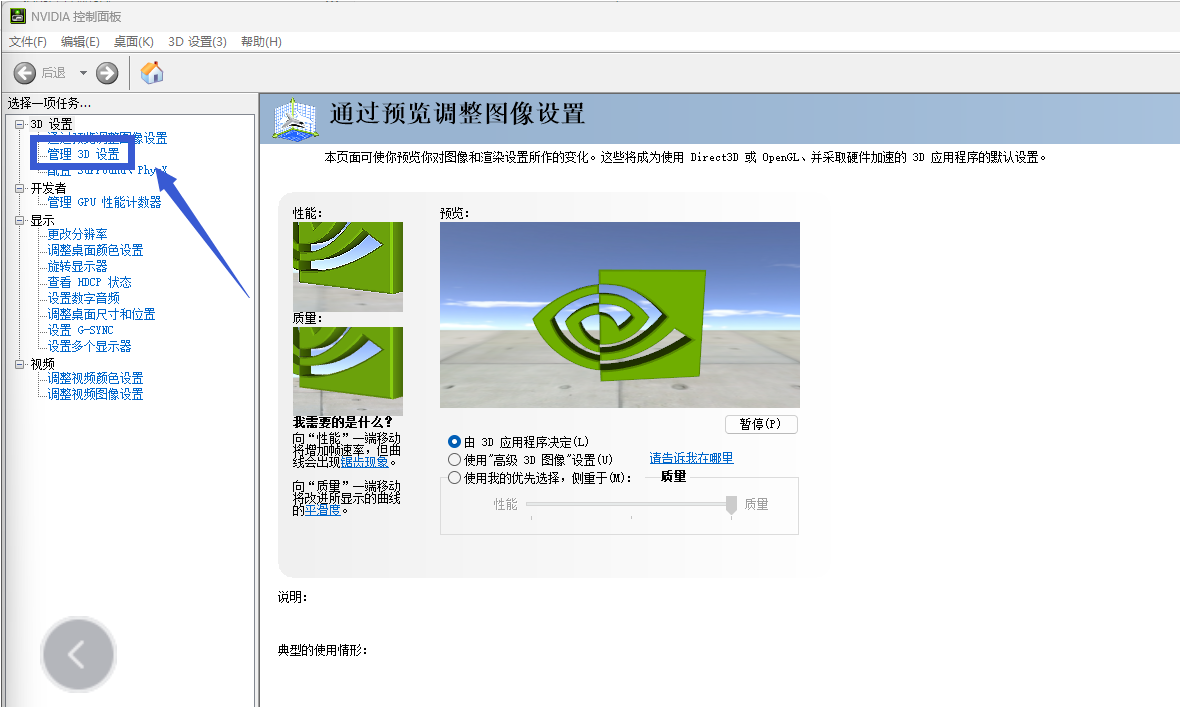Open 调整视频颜色设置 page
1180x707 pixels.
[x=96, y=379]
